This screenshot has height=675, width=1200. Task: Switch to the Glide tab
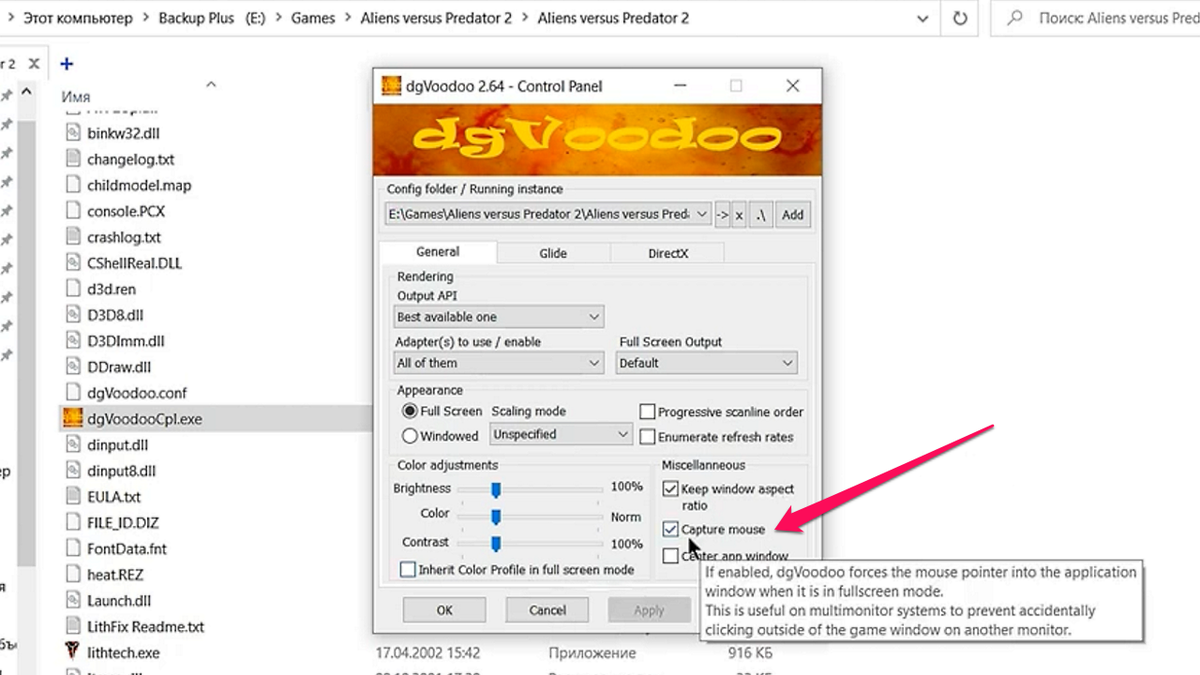coord(552,252)
